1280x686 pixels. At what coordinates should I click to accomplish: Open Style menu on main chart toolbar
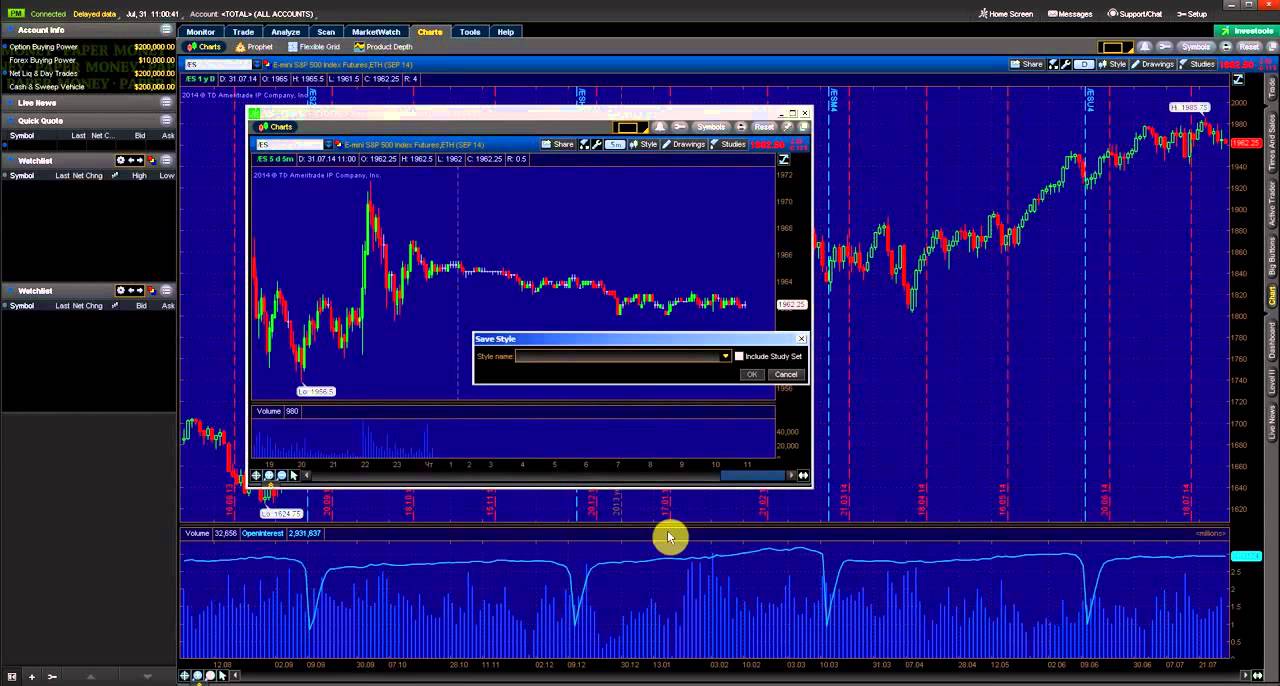(1112, 64)
